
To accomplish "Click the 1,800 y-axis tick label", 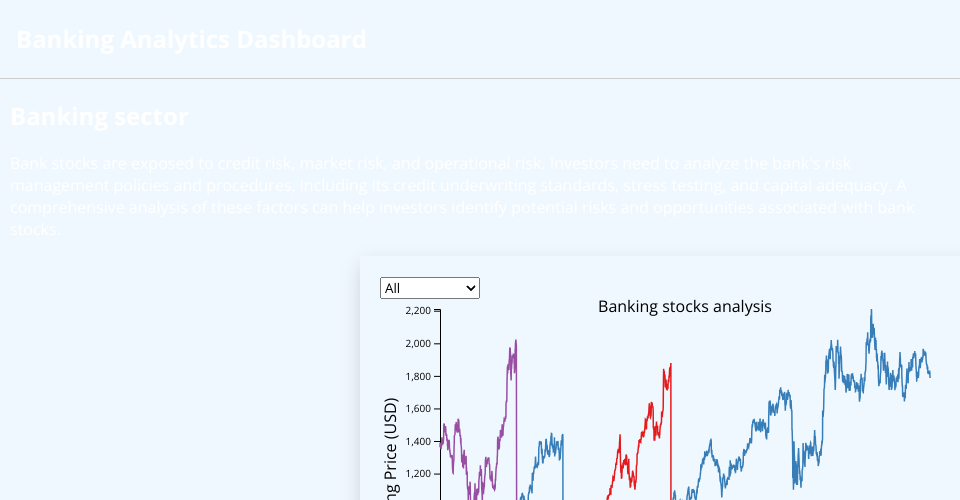I will (x=418, y=376).
